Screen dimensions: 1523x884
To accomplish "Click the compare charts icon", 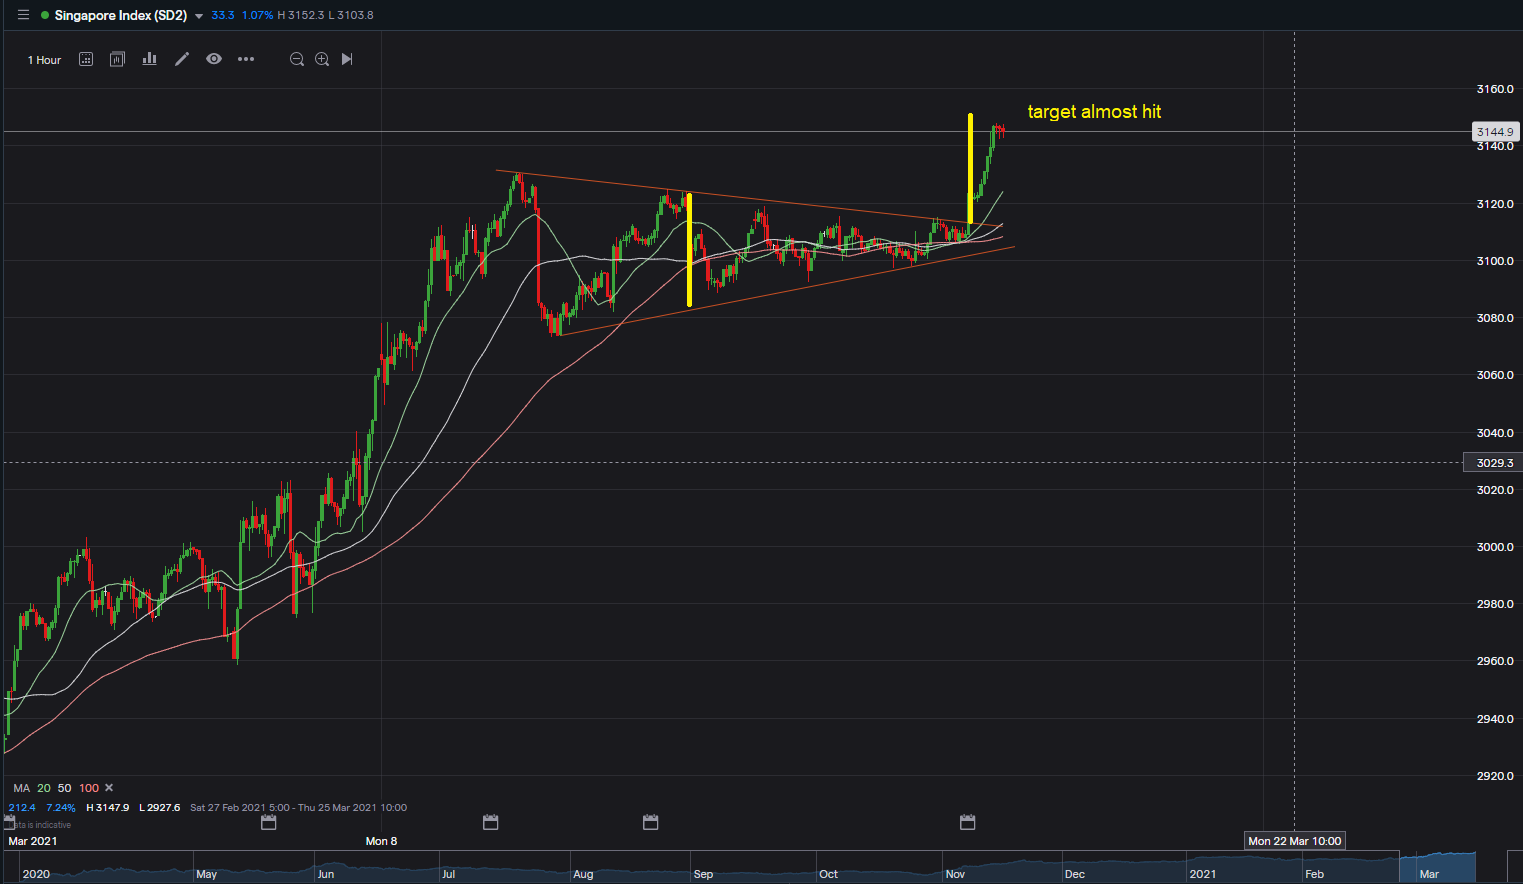I will pos(117,59).
